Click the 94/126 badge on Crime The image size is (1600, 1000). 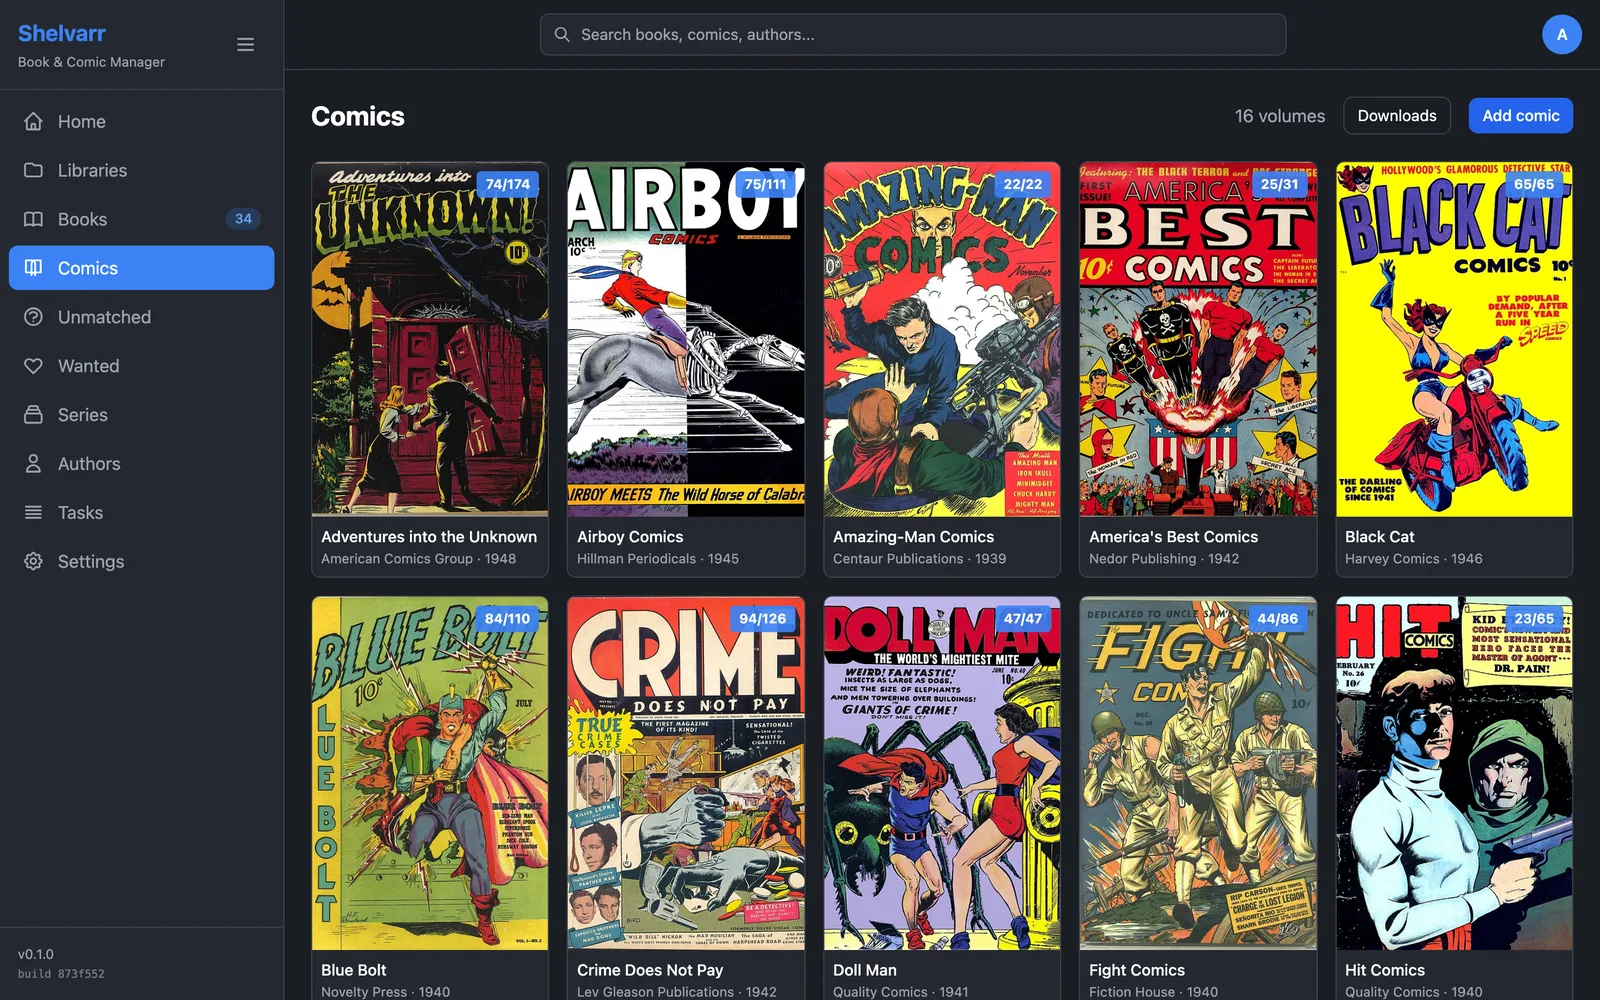pyautogui.click(x=763, y=618)
